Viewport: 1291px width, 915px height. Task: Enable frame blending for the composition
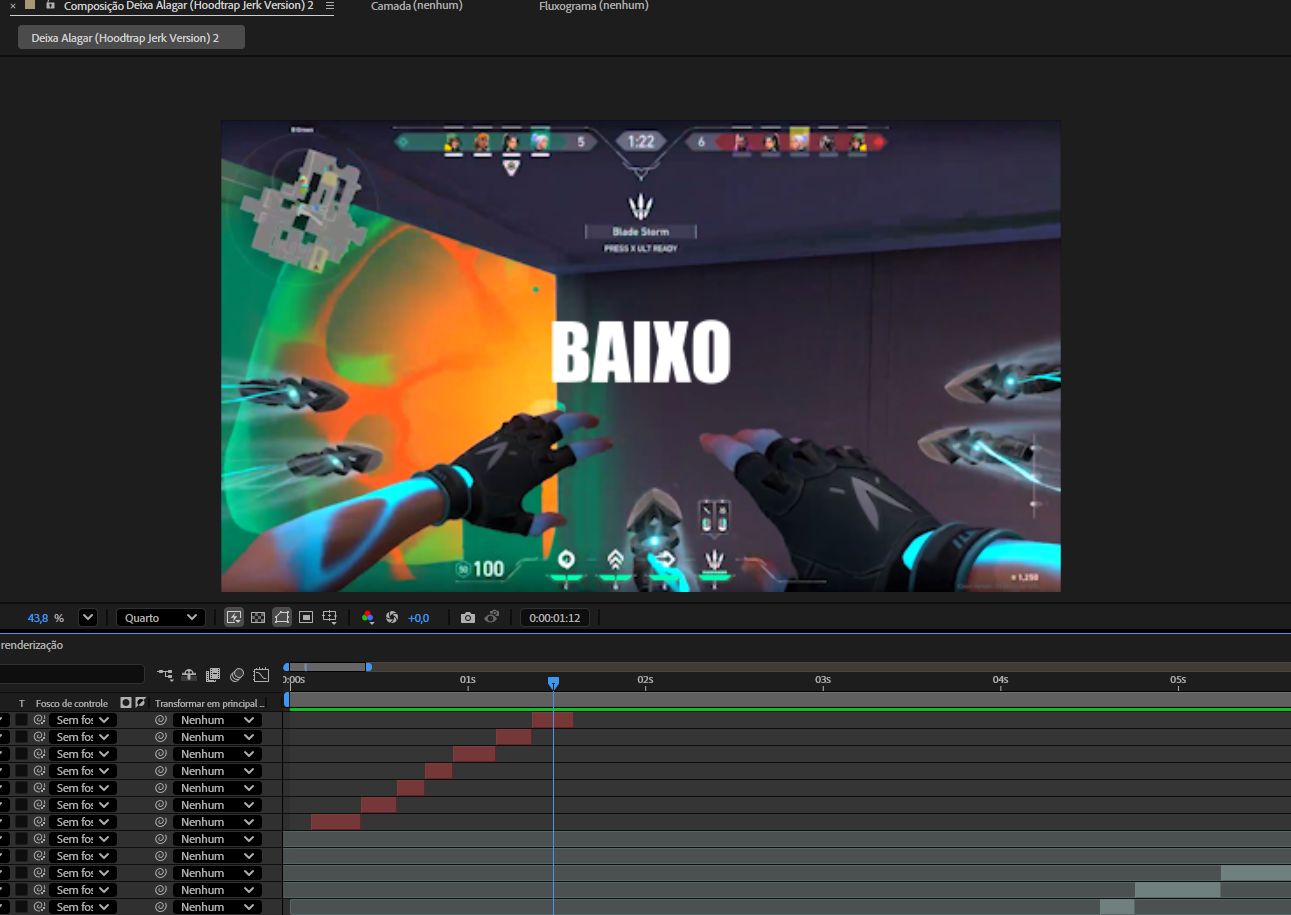click(213, 675)
